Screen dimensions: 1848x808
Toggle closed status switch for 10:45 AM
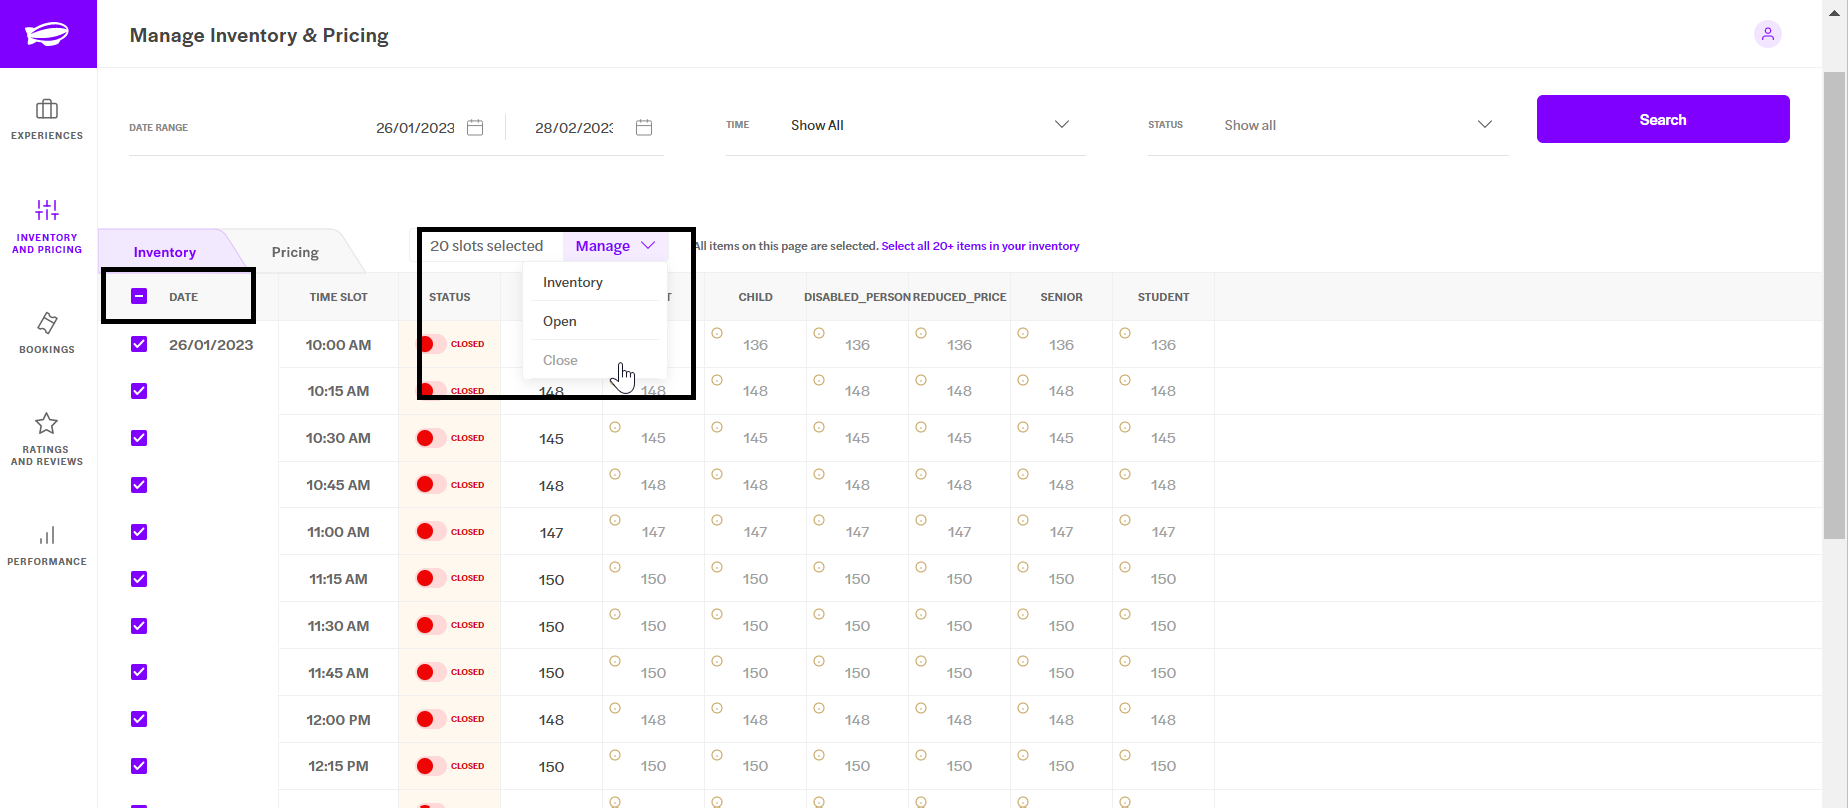[431, 485]
